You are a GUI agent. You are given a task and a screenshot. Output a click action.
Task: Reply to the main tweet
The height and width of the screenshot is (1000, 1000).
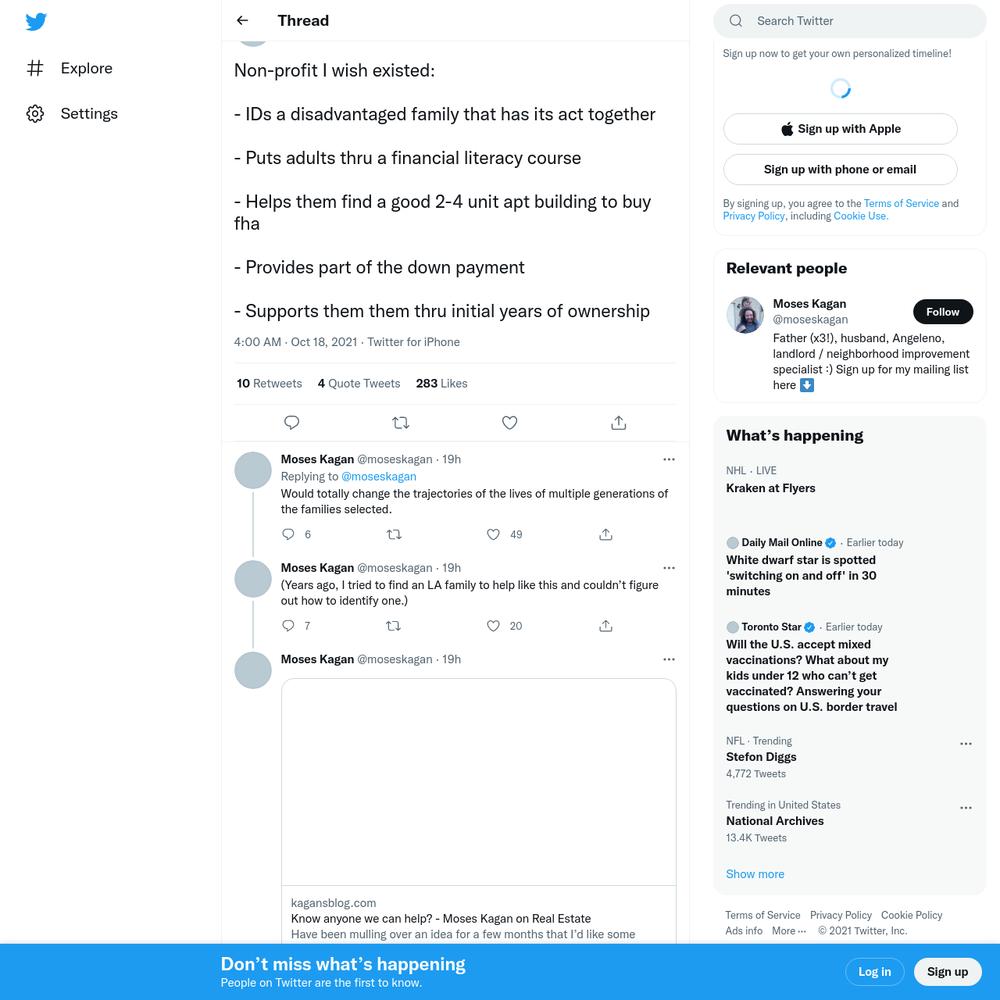point(291,422)
